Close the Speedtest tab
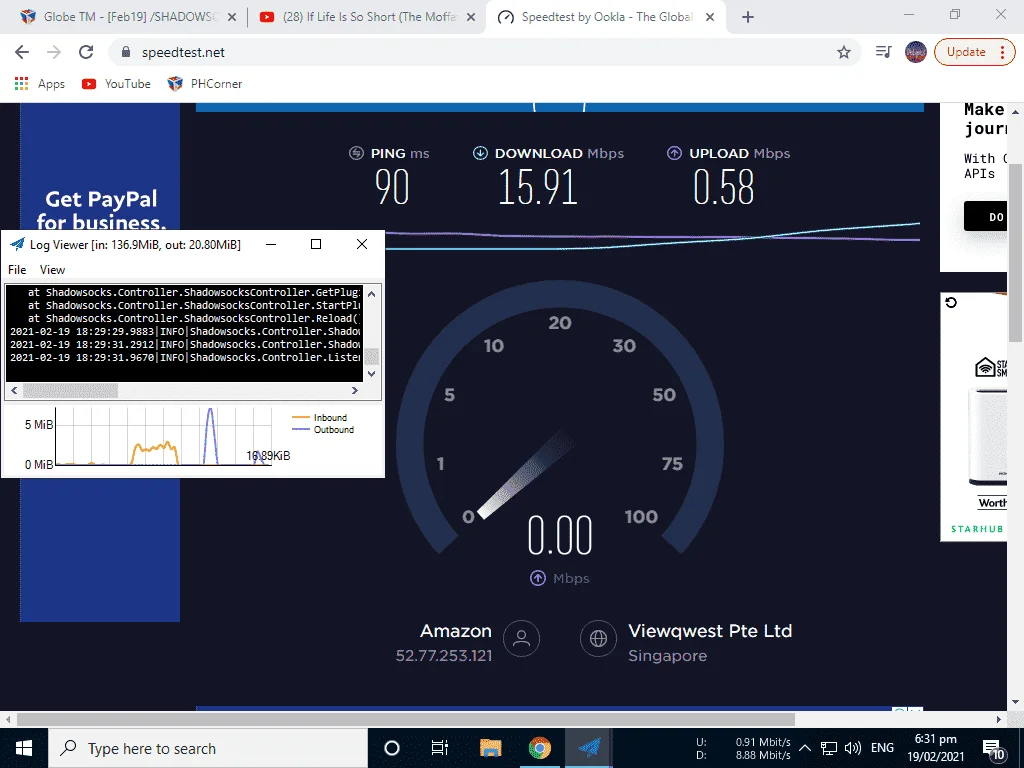The height and width of the screenshot is (768, 1024). coord(711,18)
